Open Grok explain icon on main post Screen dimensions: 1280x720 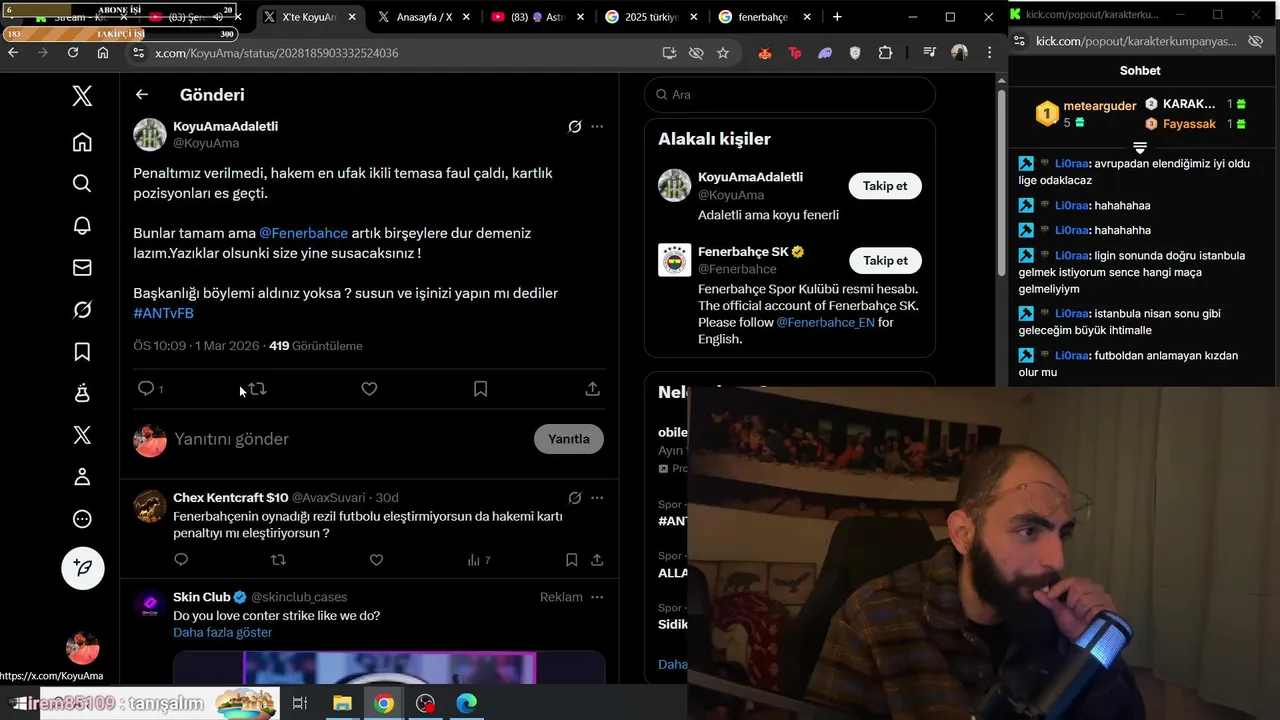575,127
